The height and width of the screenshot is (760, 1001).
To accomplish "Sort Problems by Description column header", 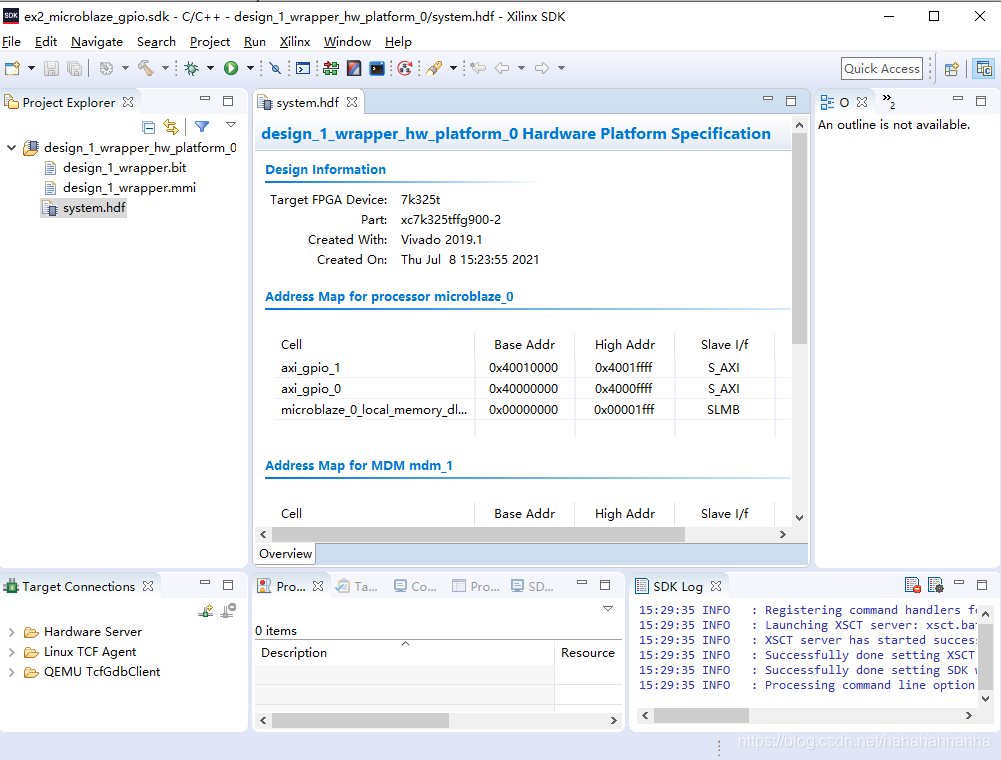I will (405, 653).
